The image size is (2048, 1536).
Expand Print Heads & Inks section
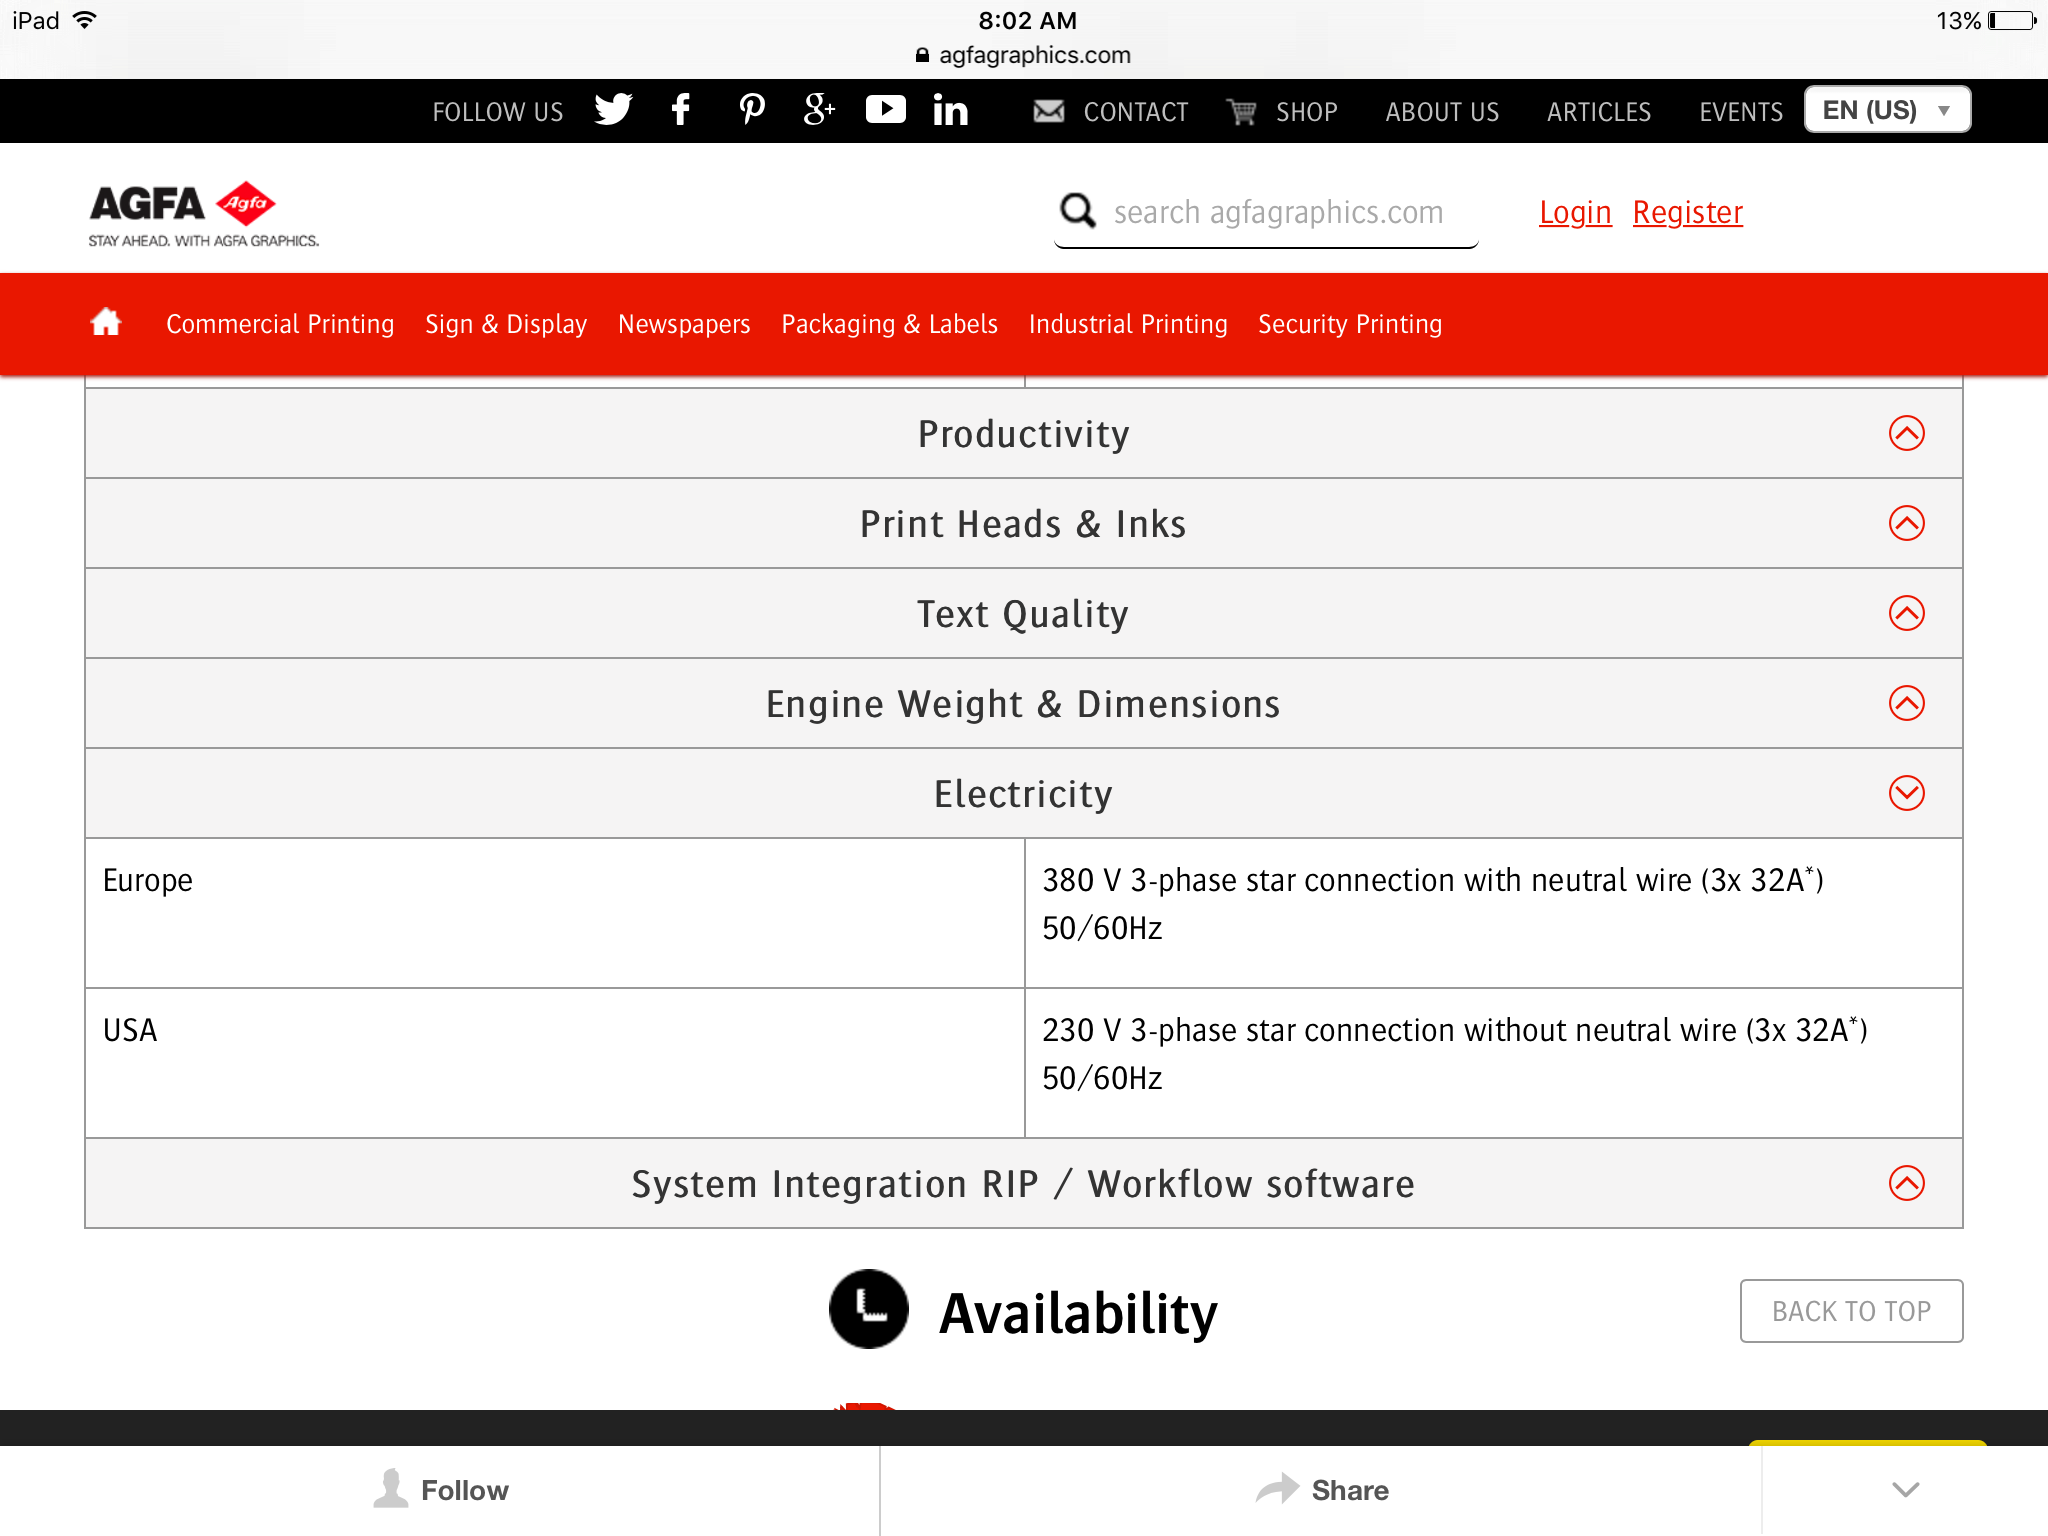click(1906, 523)
